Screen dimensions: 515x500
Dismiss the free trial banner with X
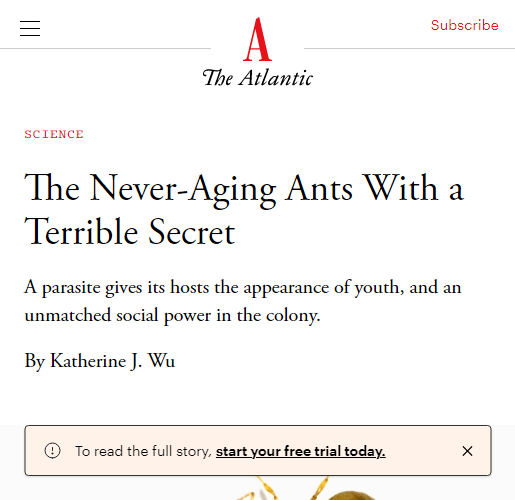click(467, 451)
